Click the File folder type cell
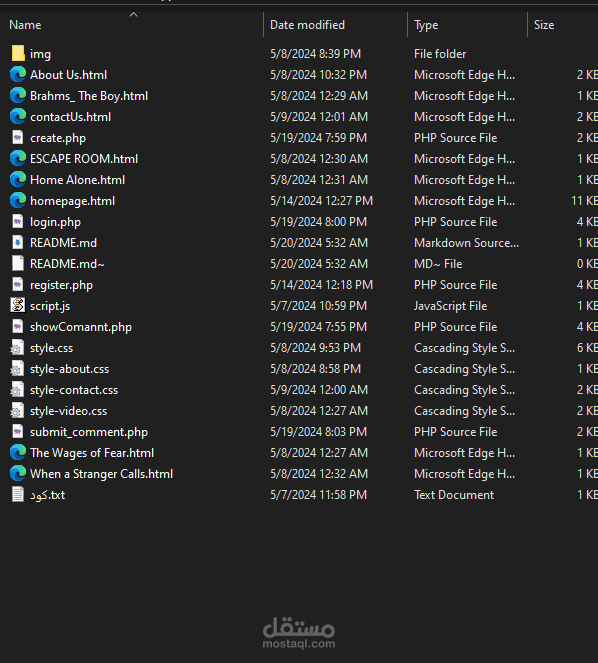The height and width of the screenshot is (663, 598). tap(440, 54)
